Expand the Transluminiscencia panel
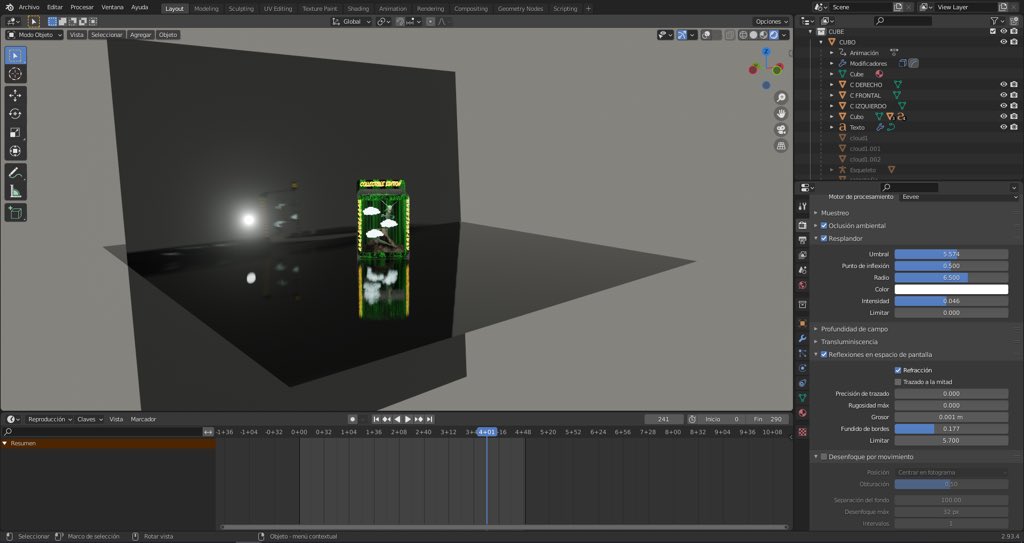The image size is (1024, 543). pos(849,342)
